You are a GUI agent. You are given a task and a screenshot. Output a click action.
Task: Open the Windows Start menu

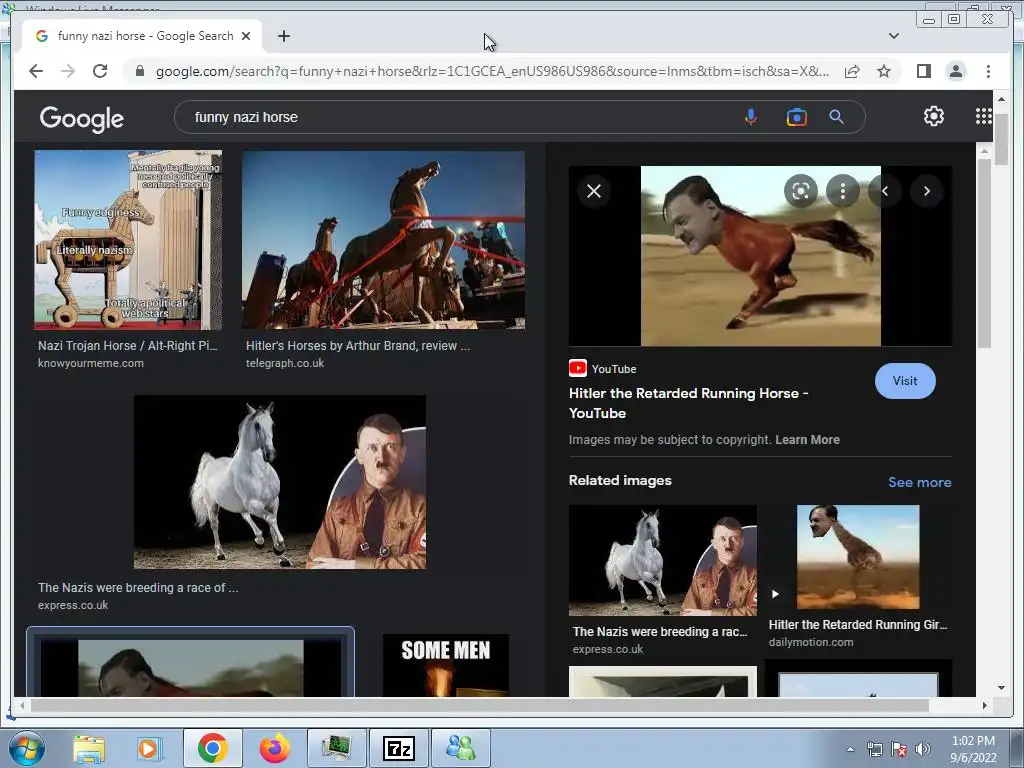27,748
